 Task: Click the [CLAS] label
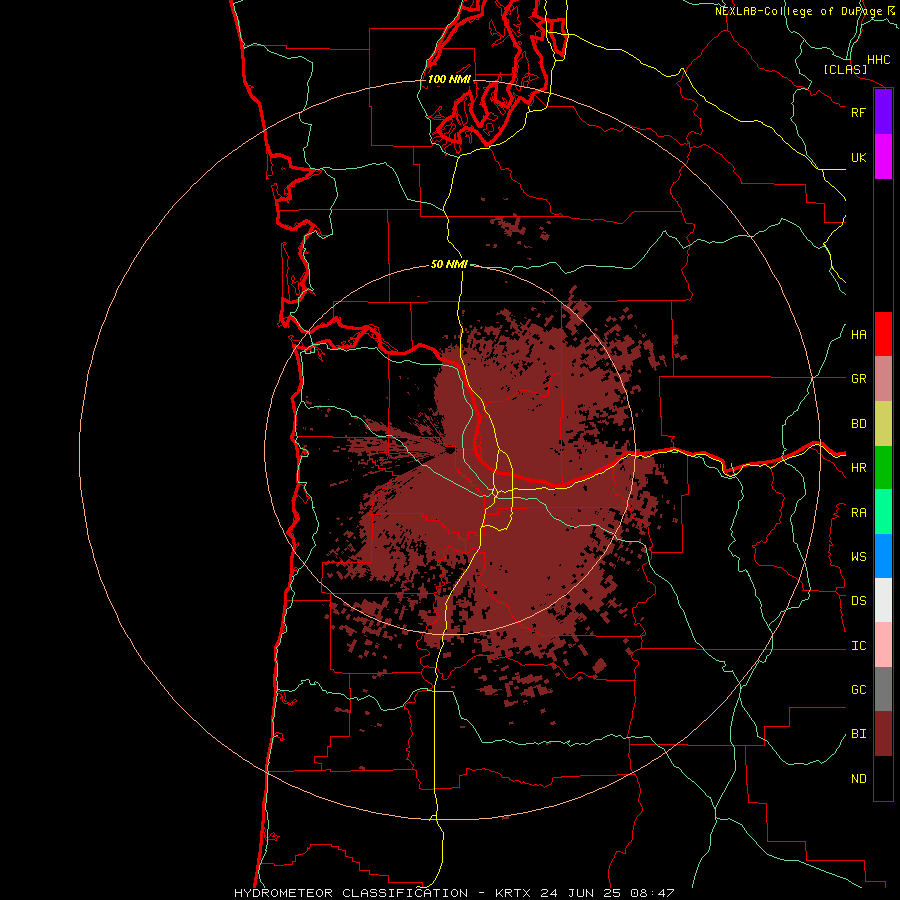[845, 69]
